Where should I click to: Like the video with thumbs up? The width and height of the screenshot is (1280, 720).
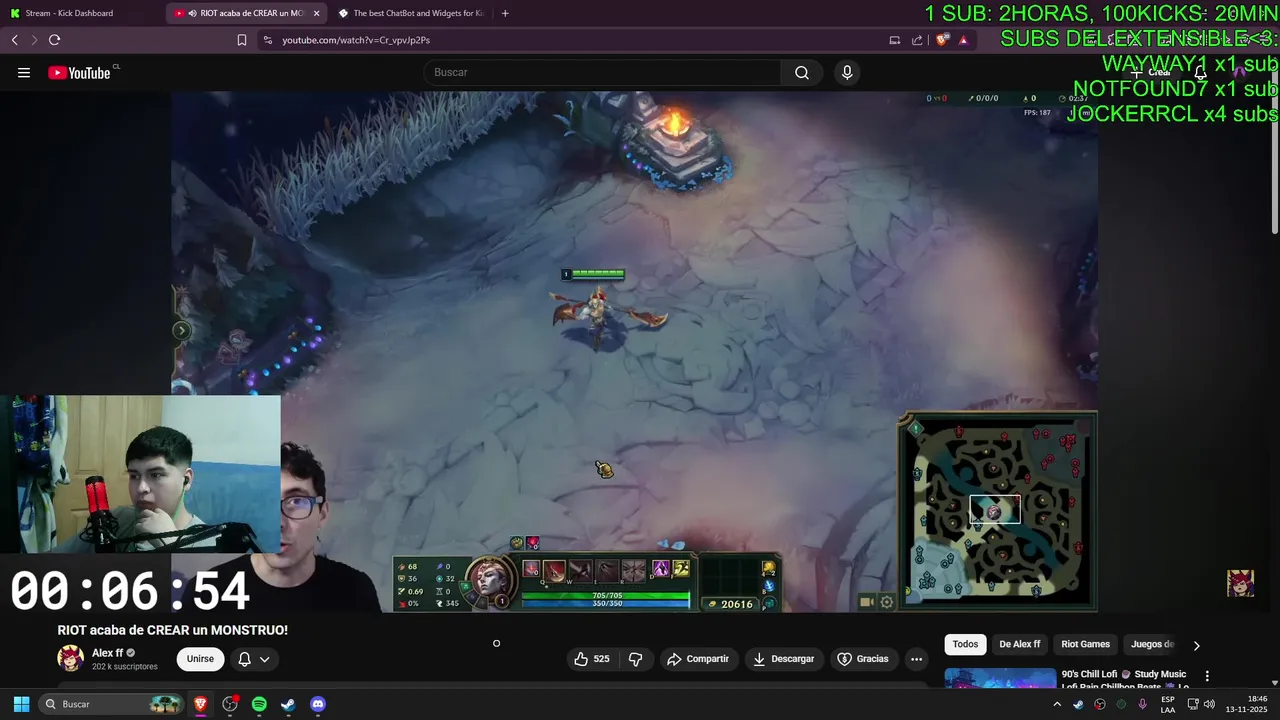[592, 659]
